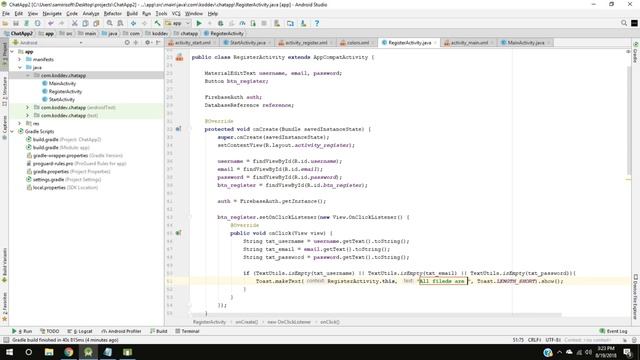Click the Windows Start button
This screenshot has height=360, width=640.
tap(9, 352)
